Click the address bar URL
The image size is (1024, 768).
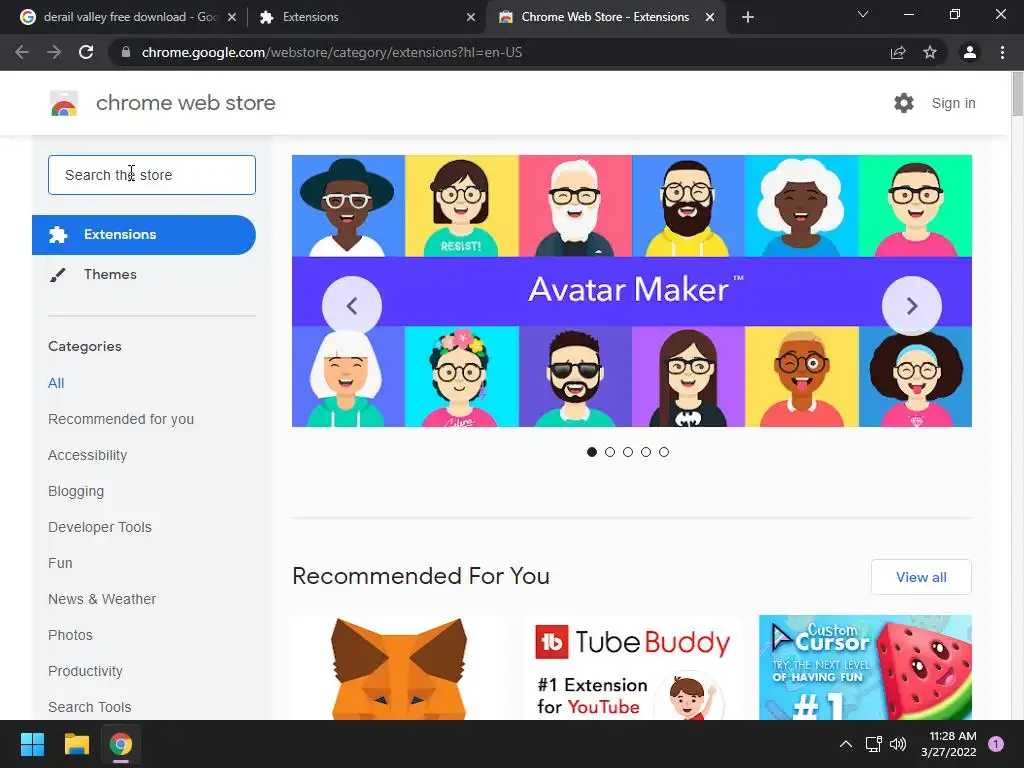[x=332, y=52]
